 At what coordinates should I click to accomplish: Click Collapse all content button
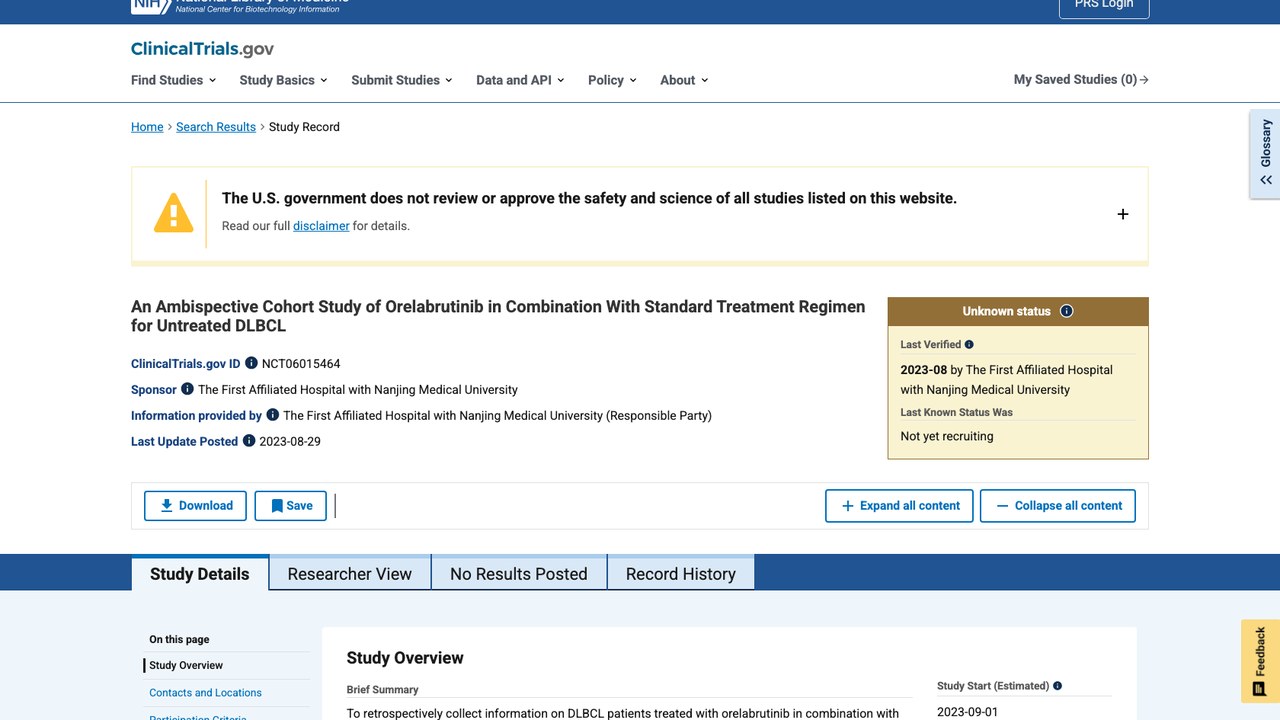click(1058, 506)
